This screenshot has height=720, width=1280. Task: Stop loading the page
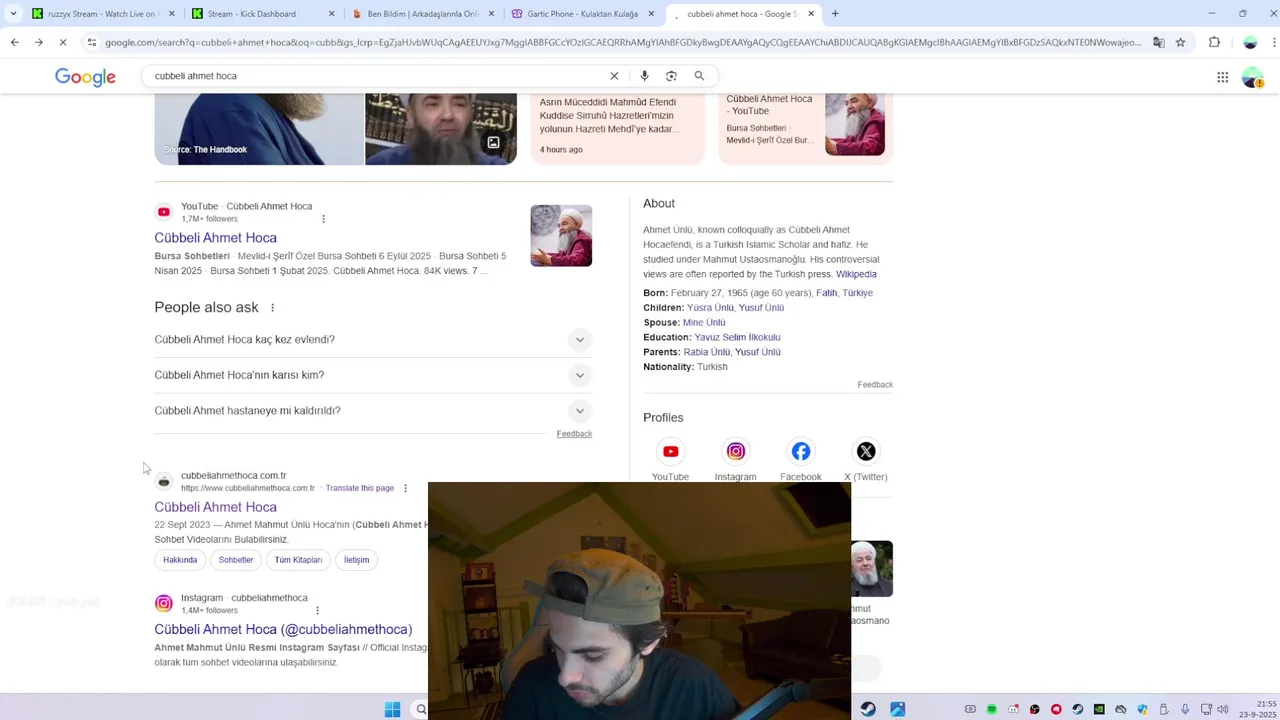pyautogui.click(x=62, y=42)
